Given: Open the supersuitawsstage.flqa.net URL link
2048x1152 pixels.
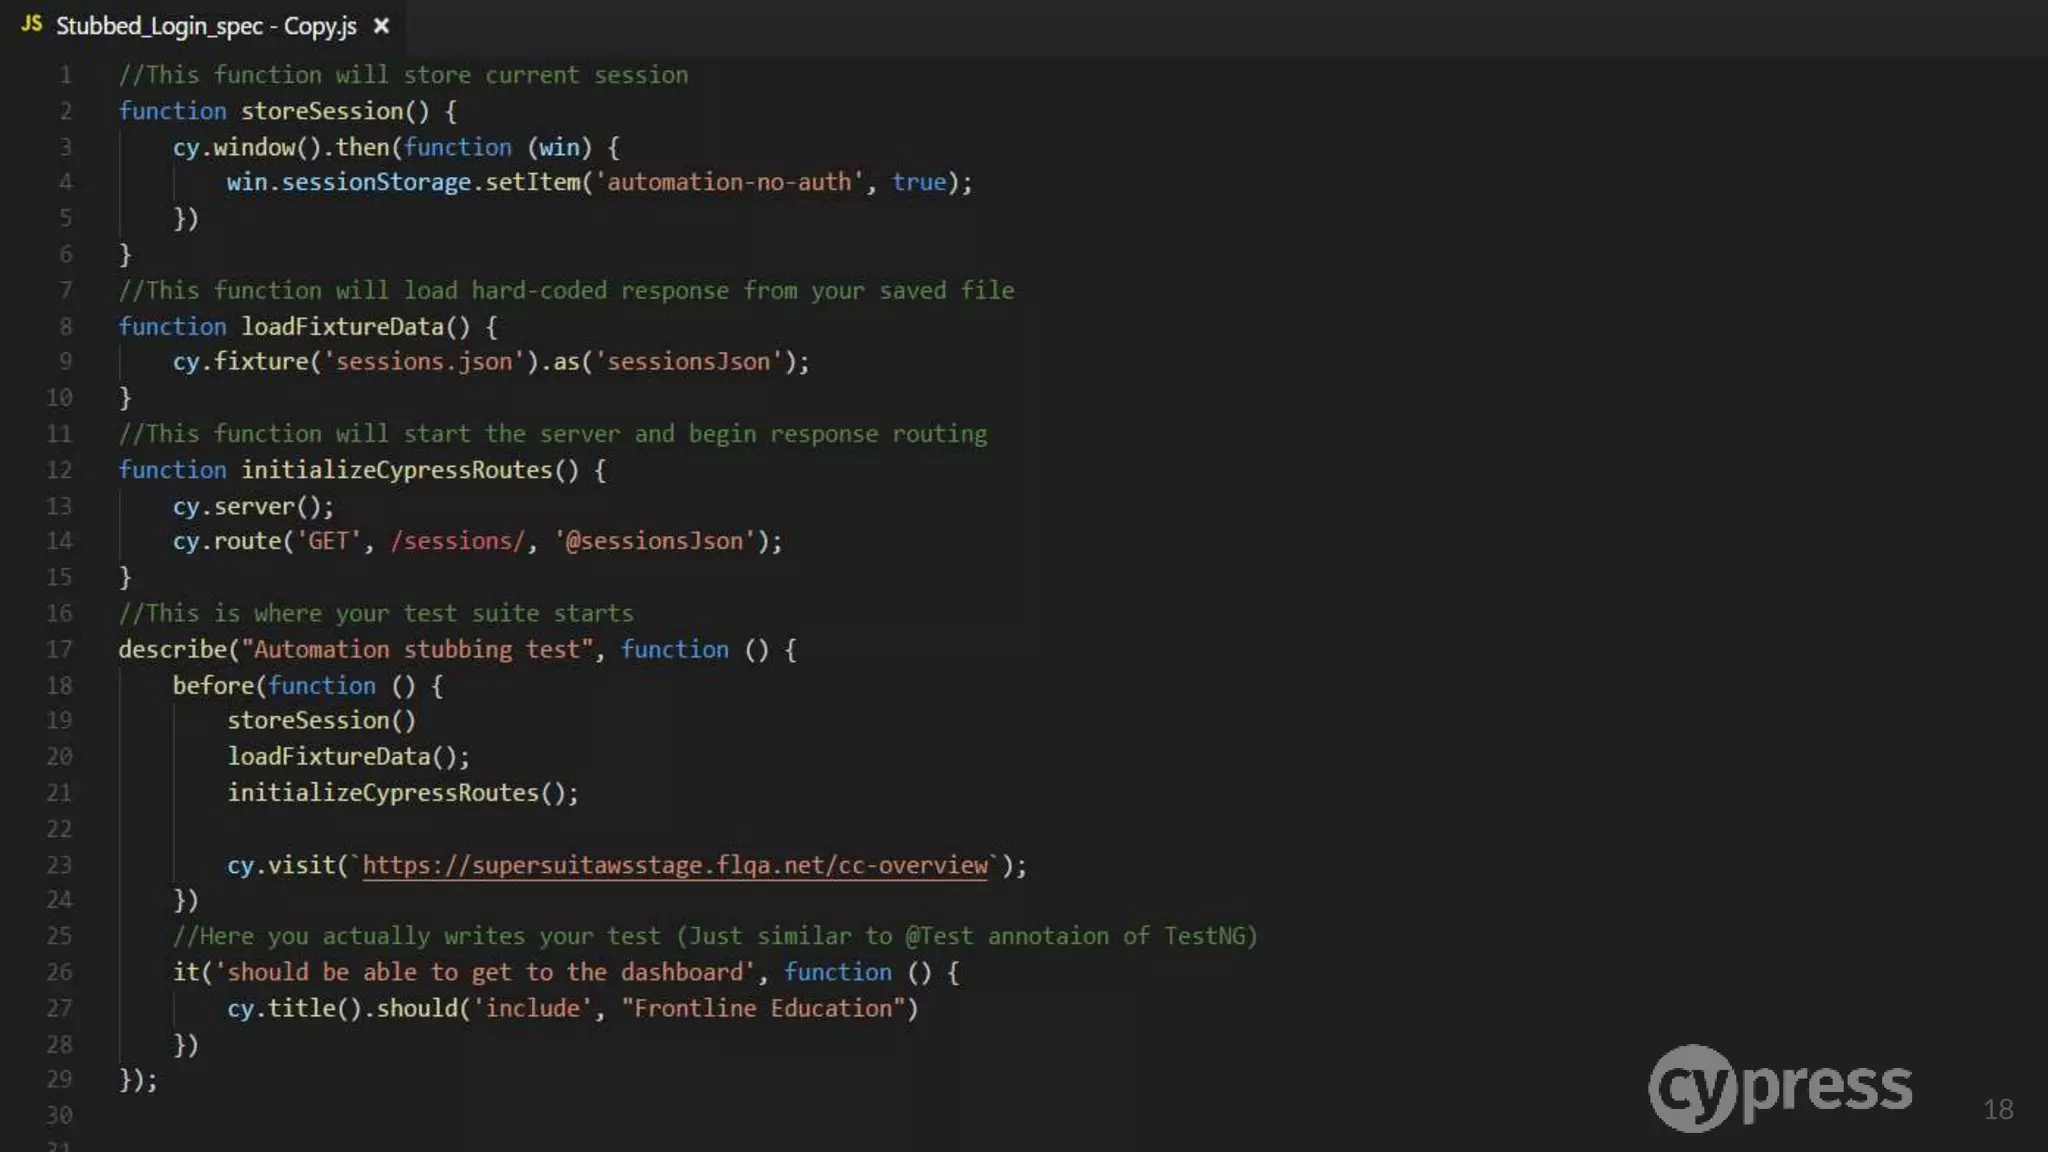Looking at the screenshot, I should click(x=674, y=865).
